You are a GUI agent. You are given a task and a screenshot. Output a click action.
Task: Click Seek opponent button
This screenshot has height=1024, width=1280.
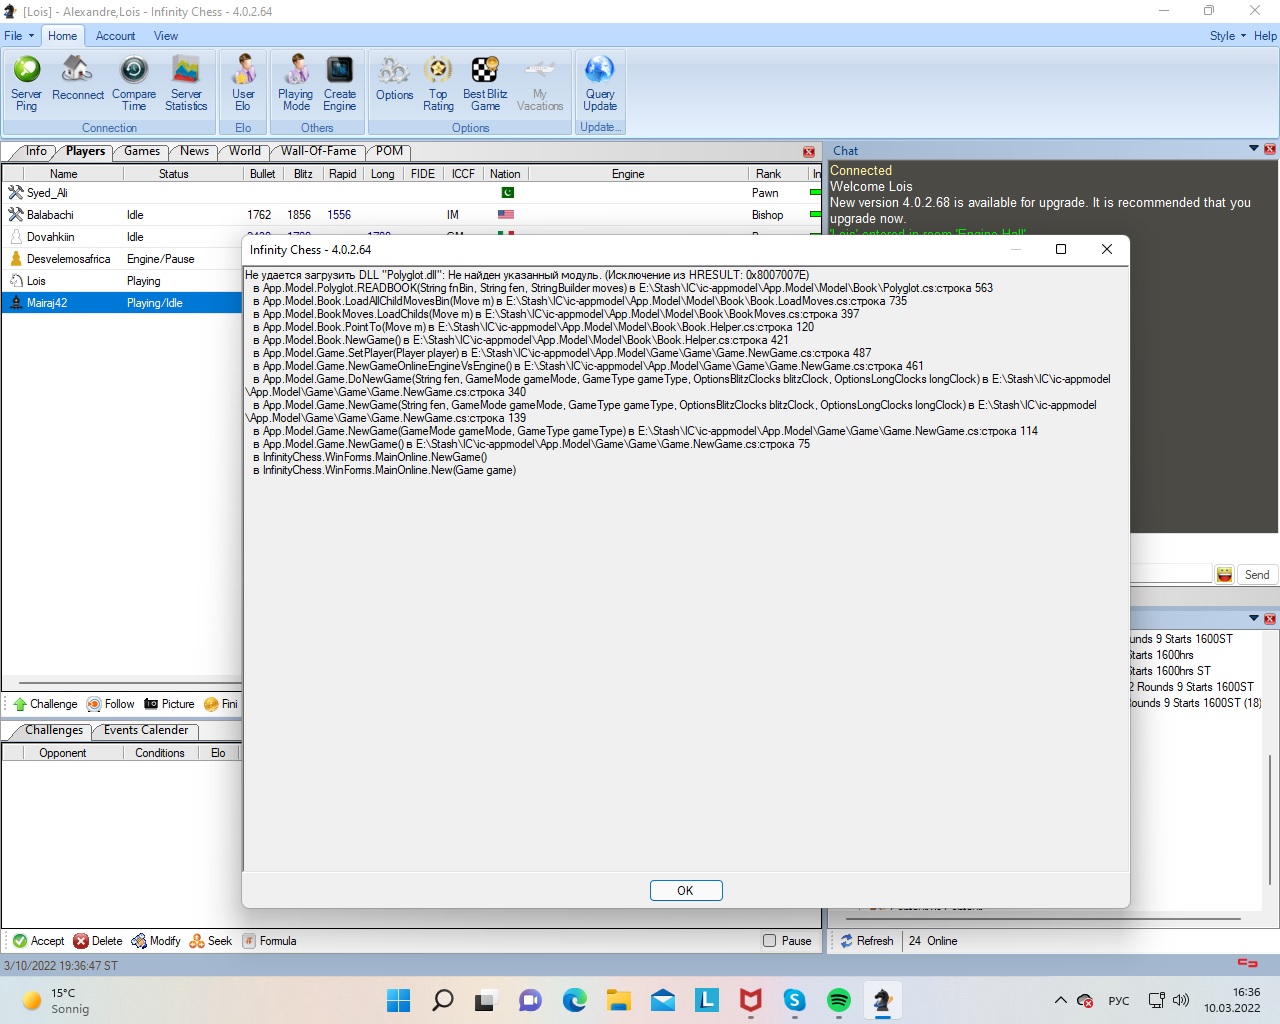tap(211, 941)
